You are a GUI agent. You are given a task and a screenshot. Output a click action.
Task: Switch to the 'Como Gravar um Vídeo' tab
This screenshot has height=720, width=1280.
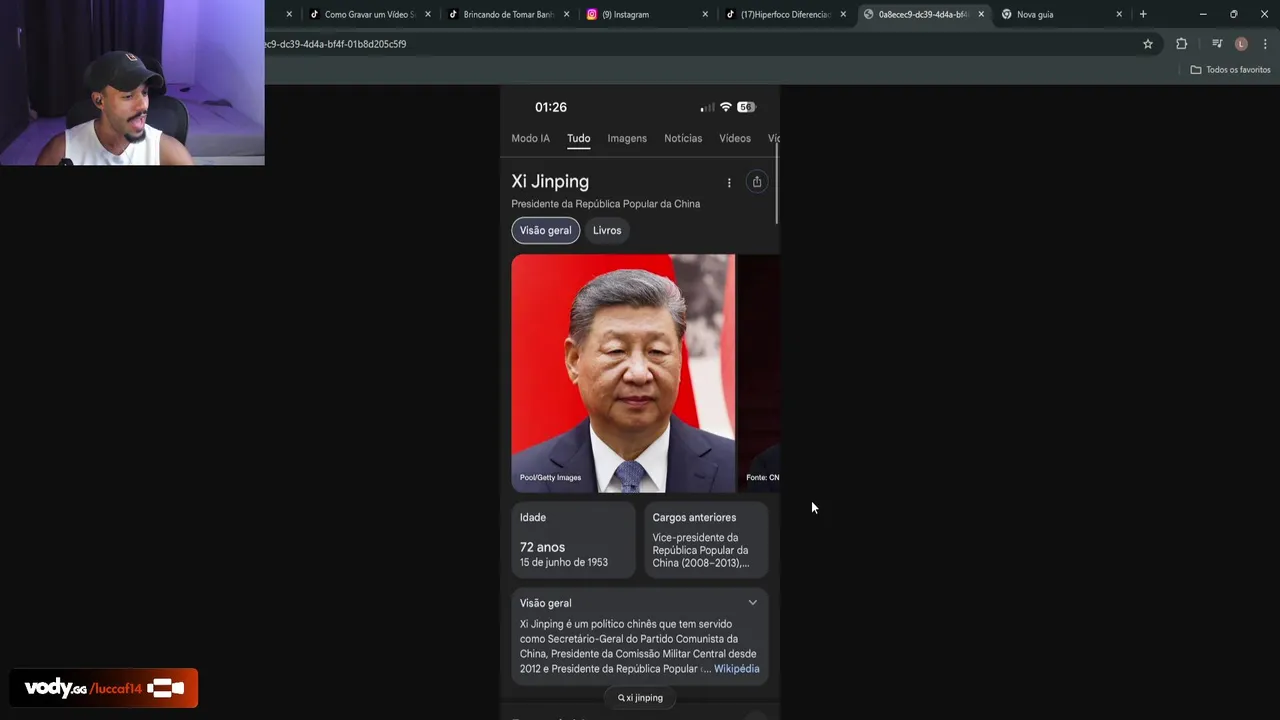(361, 14)
